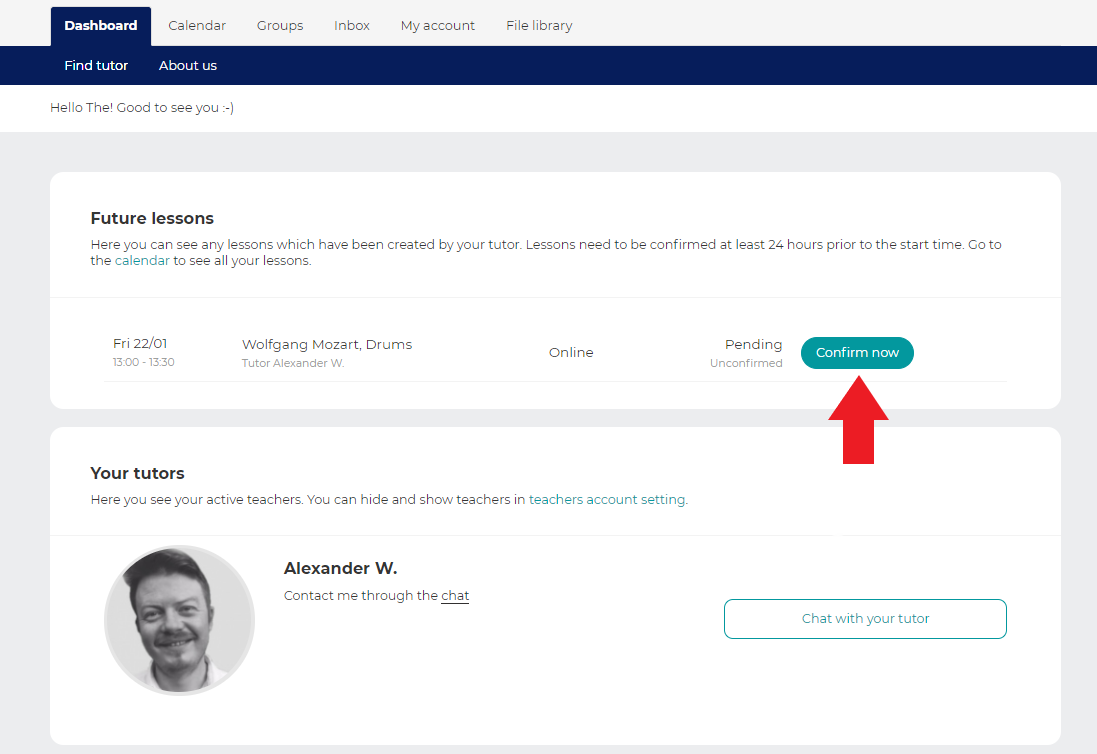Click the Unconfirmed status text

746,363
